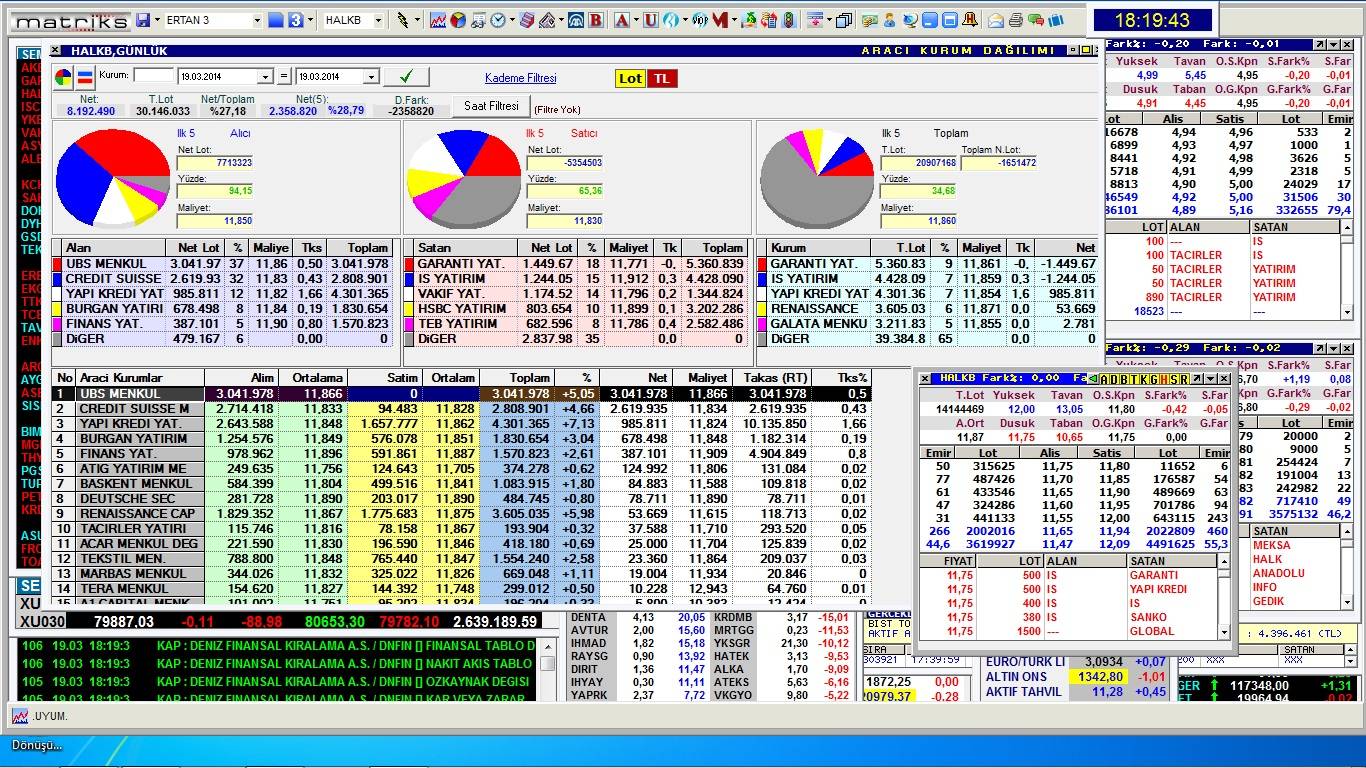This screenshot has width=1366, height=768.
Task: Toggle pie chart view in HALKB panel
Action: (63, 77)
